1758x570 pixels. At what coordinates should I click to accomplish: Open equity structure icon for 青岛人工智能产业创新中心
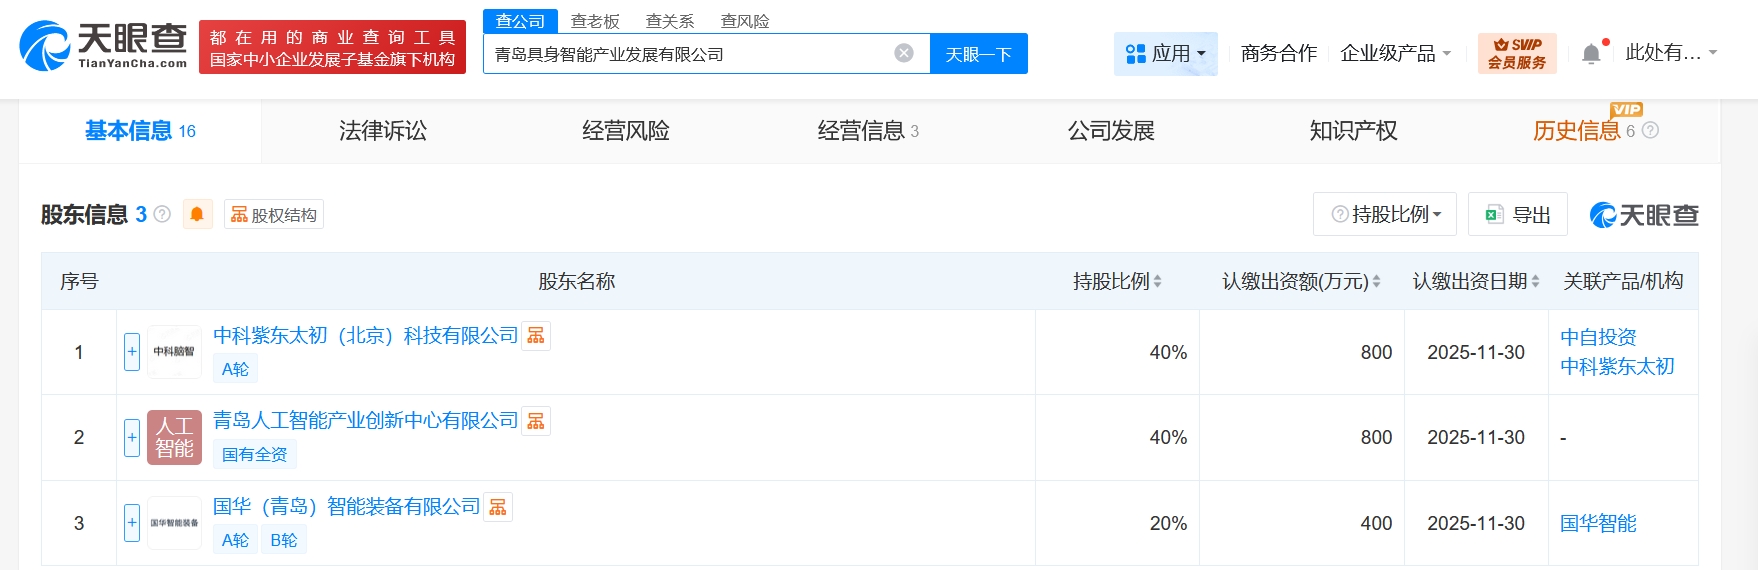click(x=536, y=421)
